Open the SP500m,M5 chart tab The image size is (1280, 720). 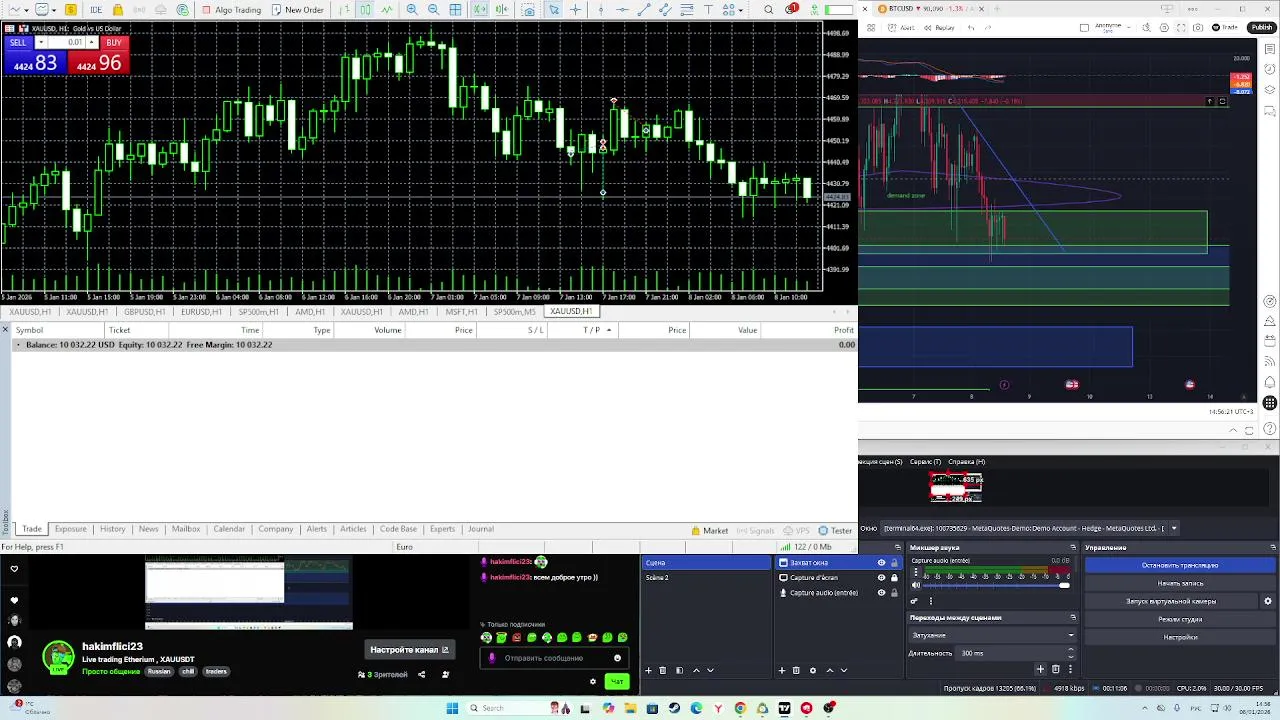(514, 312)
